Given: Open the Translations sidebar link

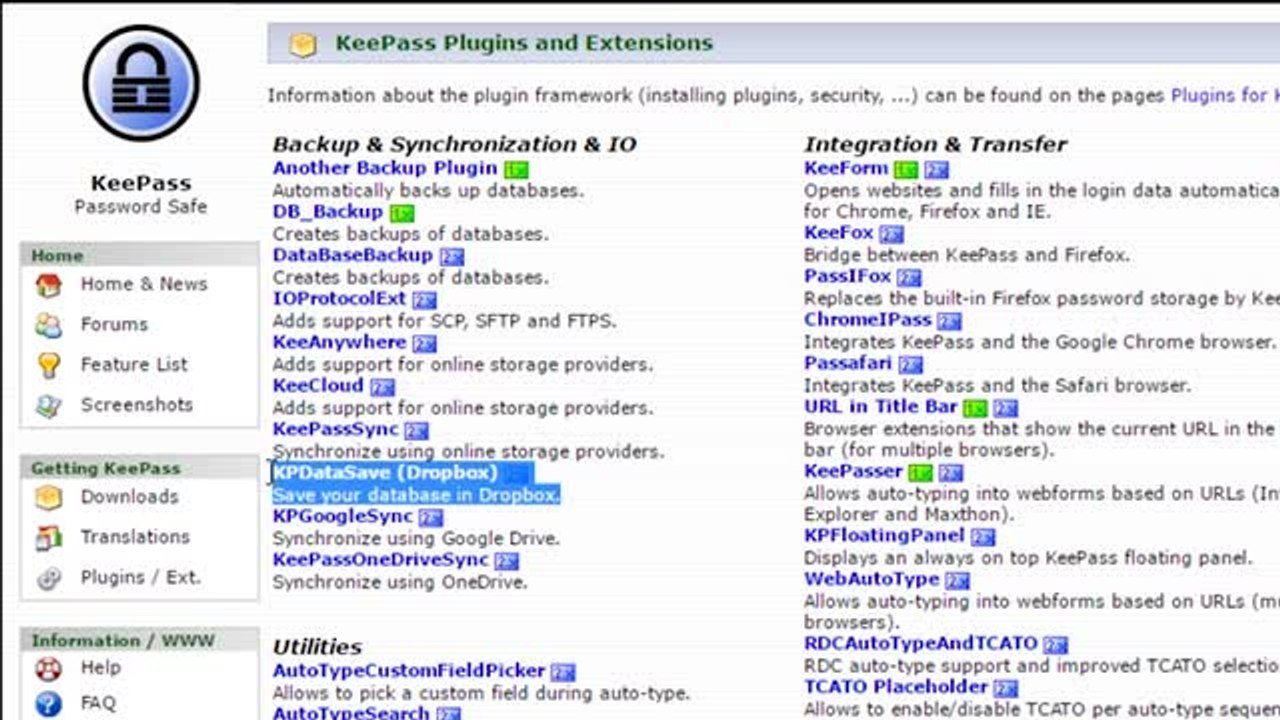Looking at the screenshot, I should 135,536.
